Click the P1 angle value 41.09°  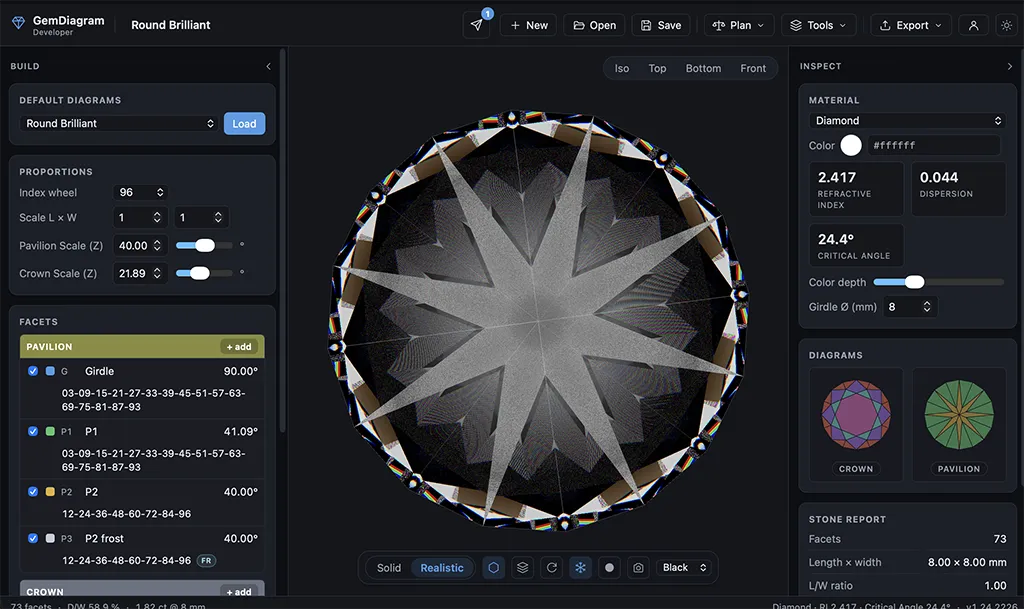[x=240, y=431]
